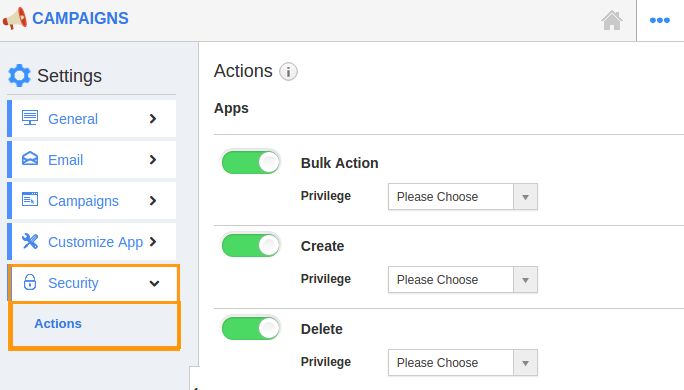684x390 pixels.
Task: Expand the Campaigns section chevron
Action: (x=153, y=201)
